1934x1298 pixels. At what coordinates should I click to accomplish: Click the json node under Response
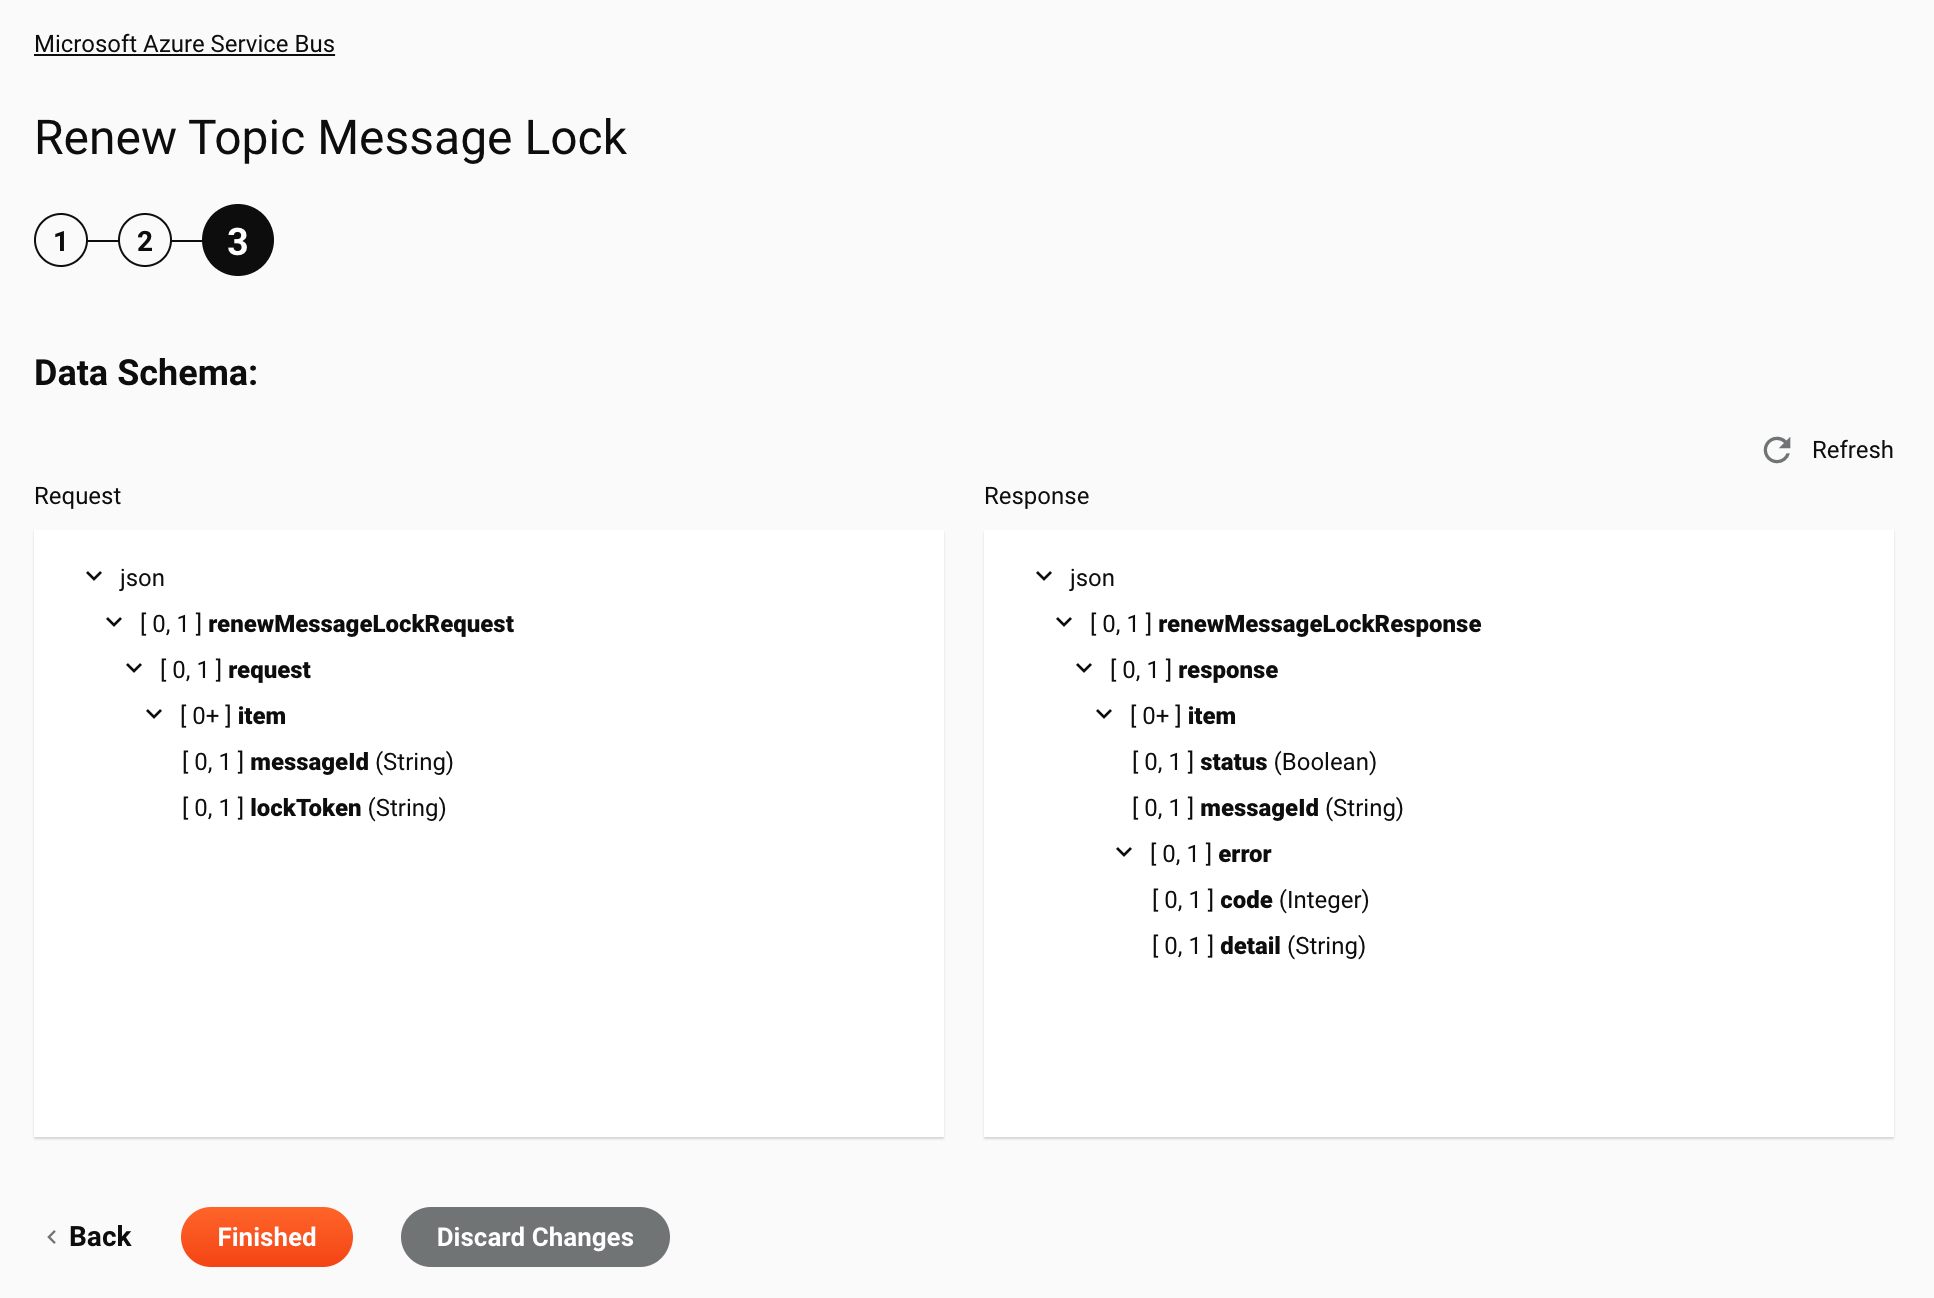1091,577
